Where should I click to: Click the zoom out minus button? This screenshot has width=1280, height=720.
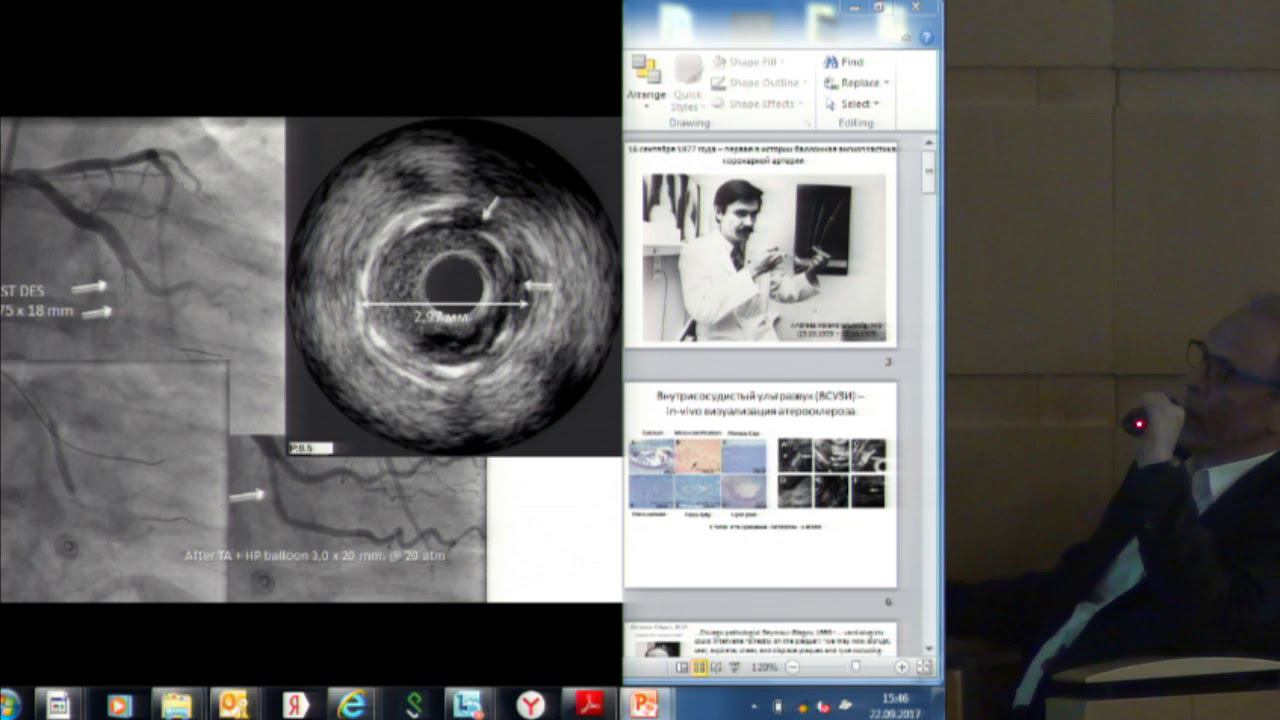pos(792,667)
